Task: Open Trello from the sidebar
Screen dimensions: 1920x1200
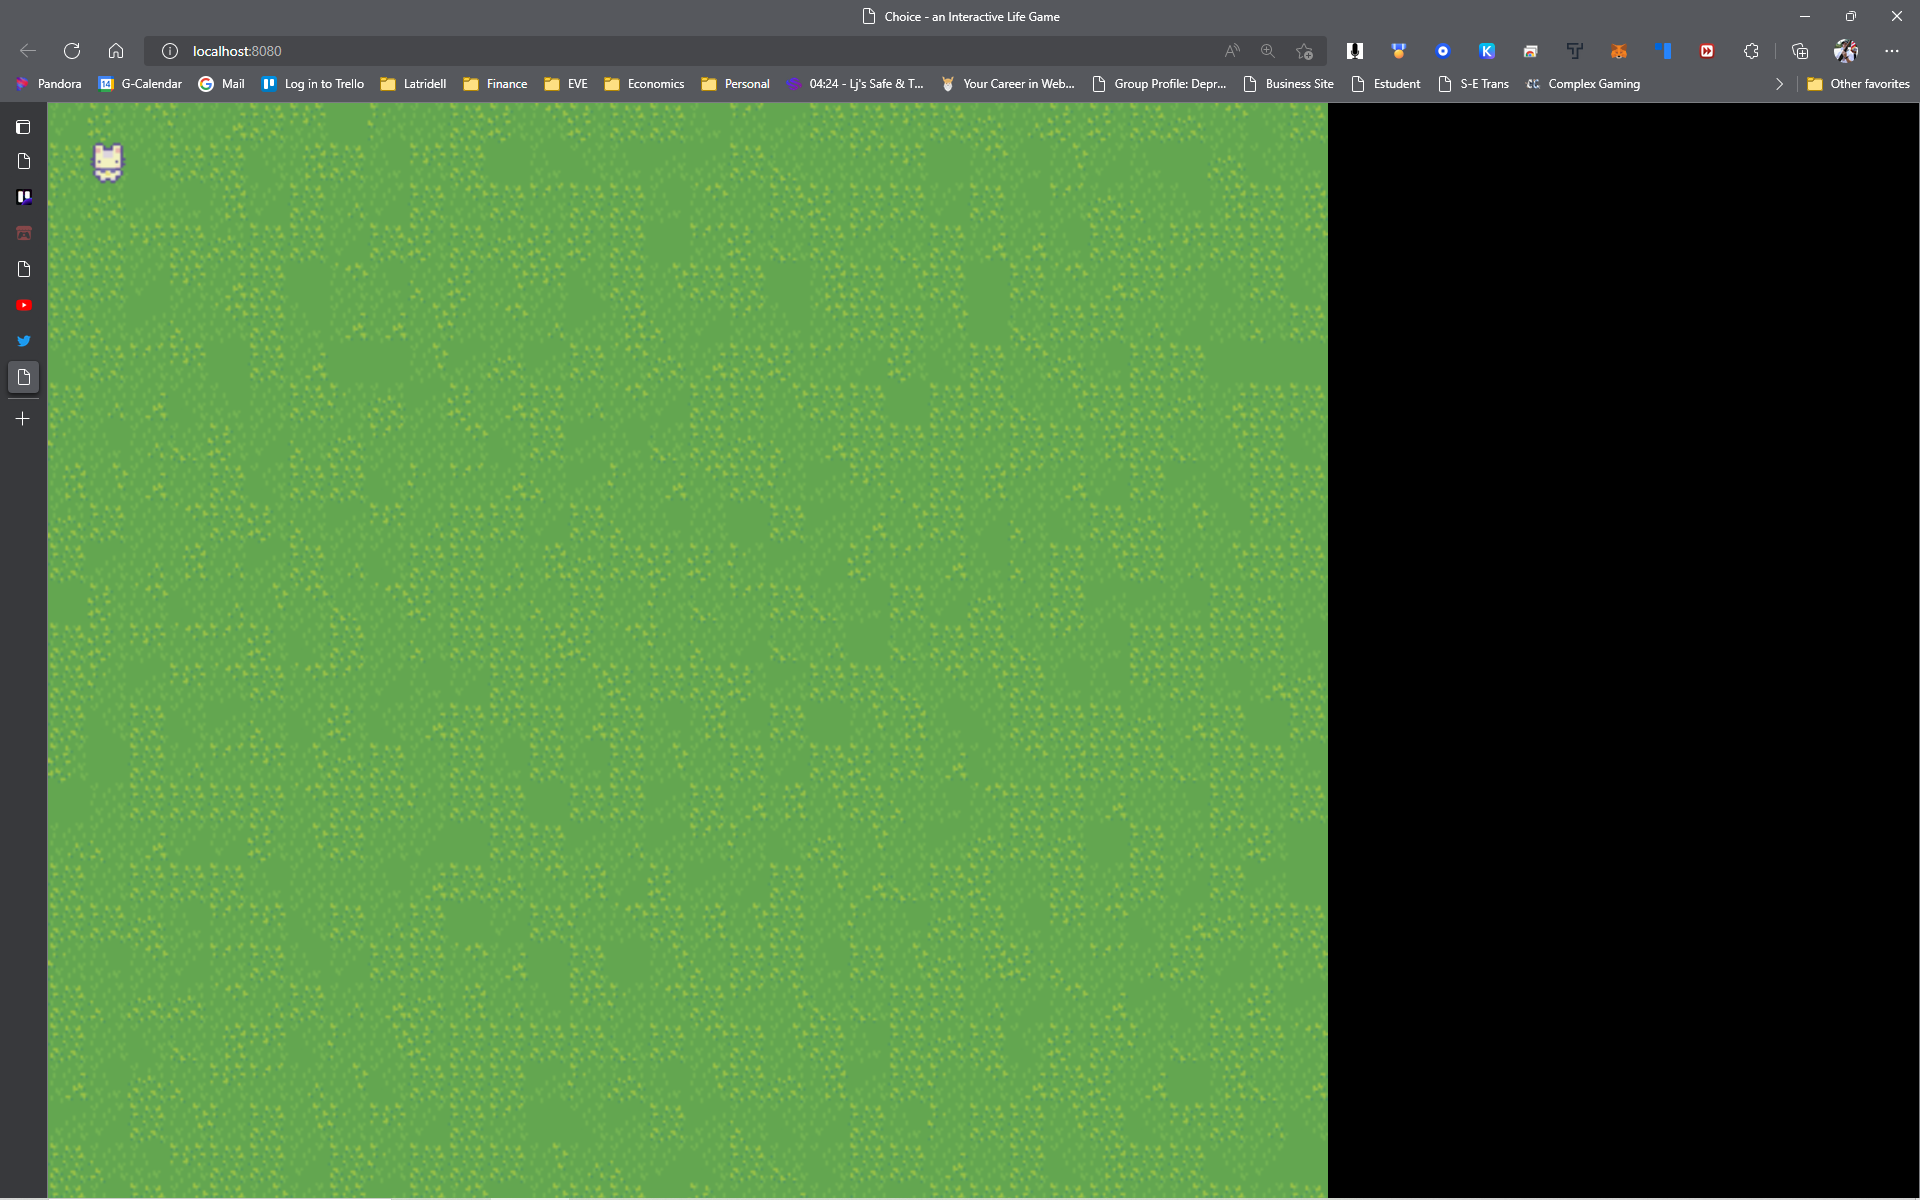Action: [x=23, y=197]
